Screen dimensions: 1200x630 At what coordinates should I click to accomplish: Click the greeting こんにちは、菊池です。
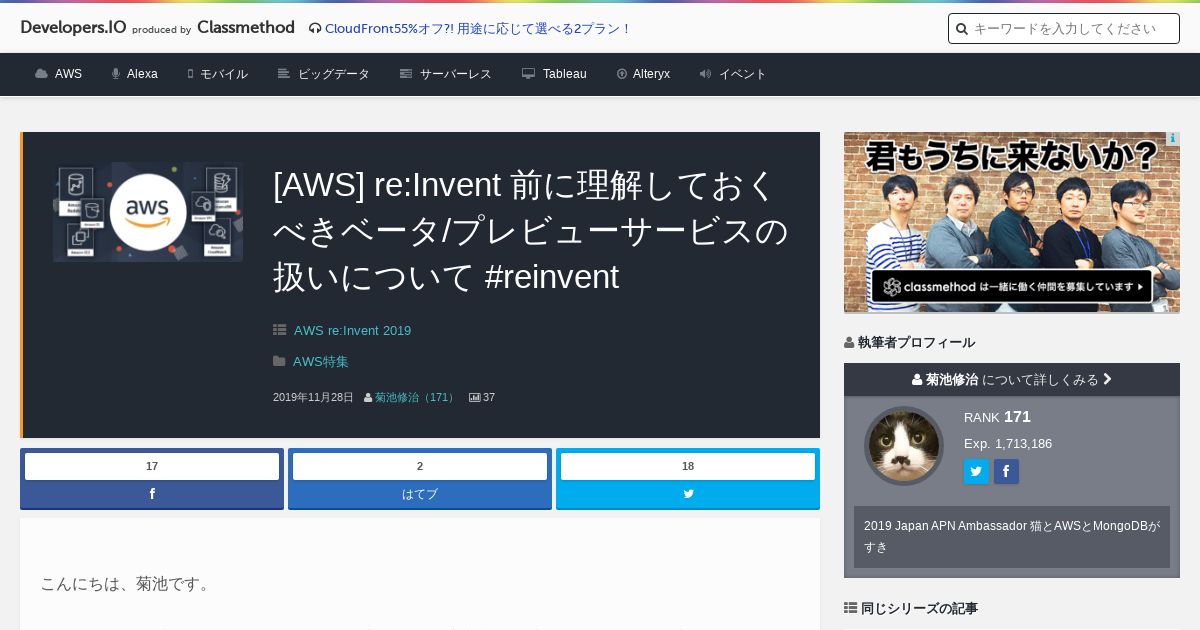pyautogui.click(x=127, y=583)
